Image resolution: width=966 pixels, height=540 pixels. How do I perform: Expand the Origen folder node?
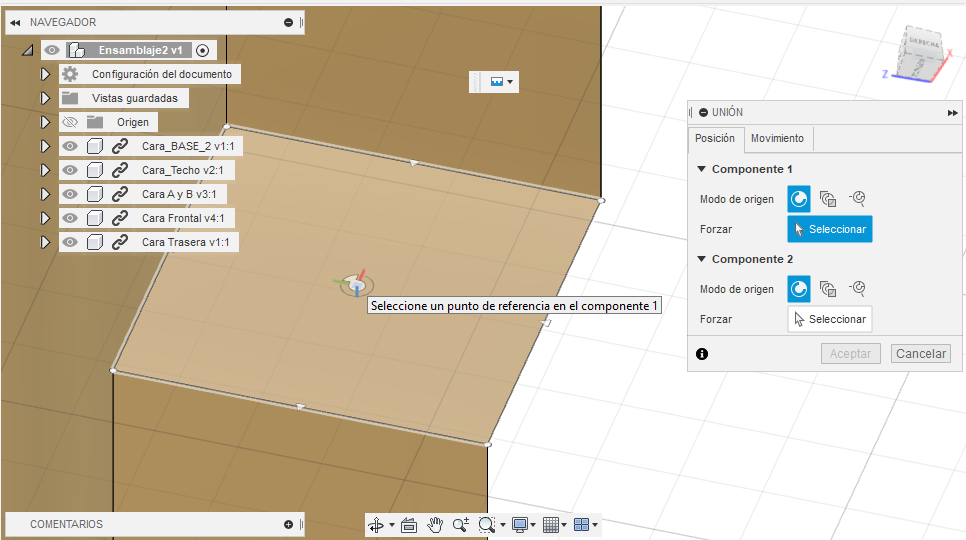coord(45,122)
